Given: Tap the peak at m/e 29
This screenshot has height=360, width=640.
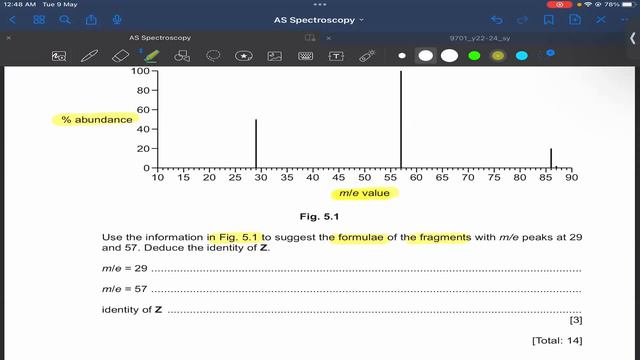Looking at the screenshot, I should pos(256,143).
